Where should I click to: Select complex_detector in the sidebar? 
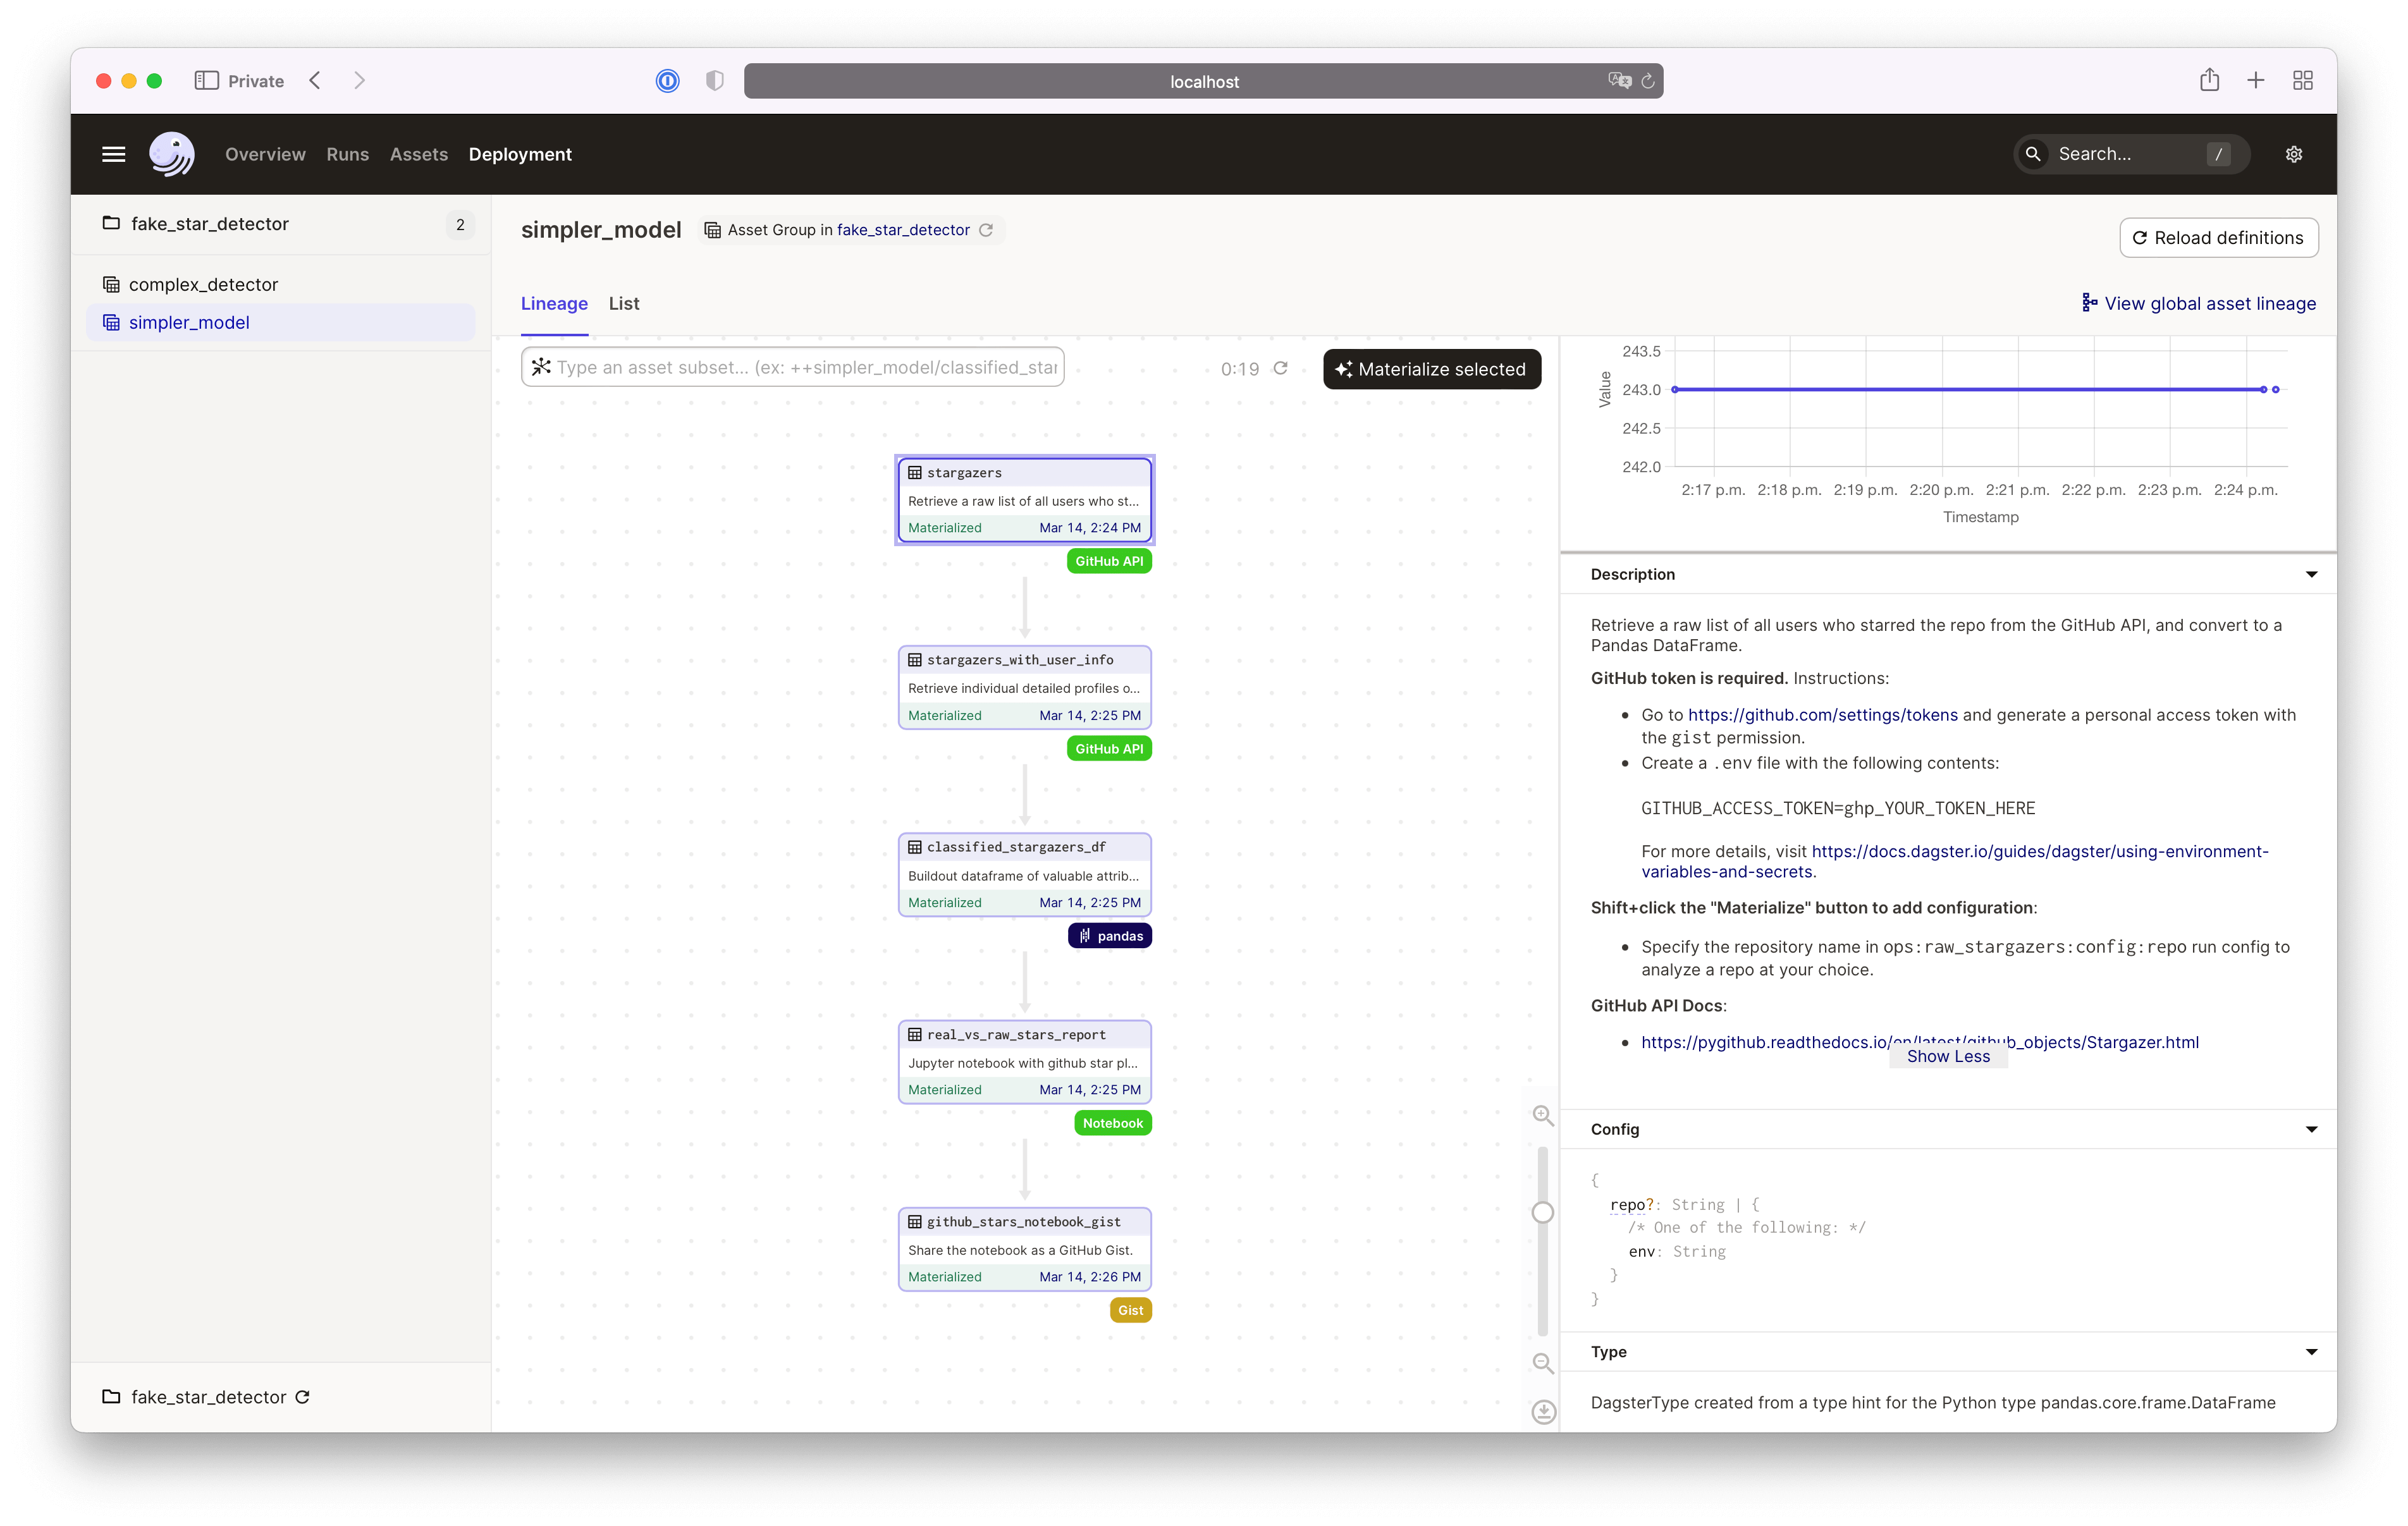click(203, 285)
